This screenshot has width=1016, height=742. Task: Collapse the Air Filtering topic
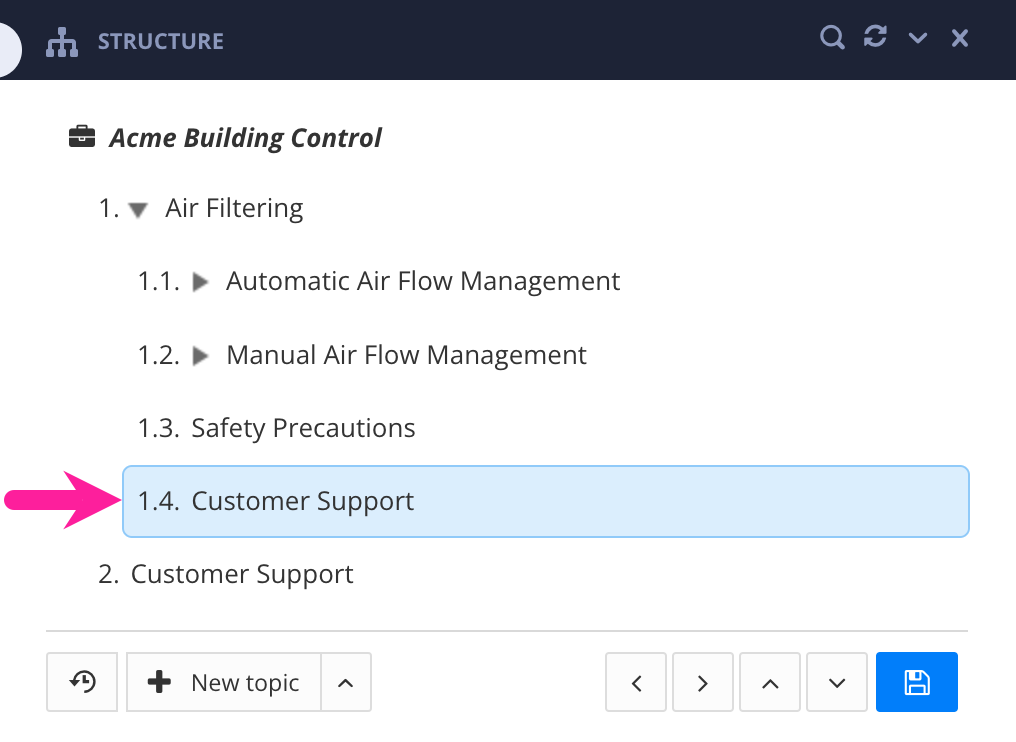139,210
